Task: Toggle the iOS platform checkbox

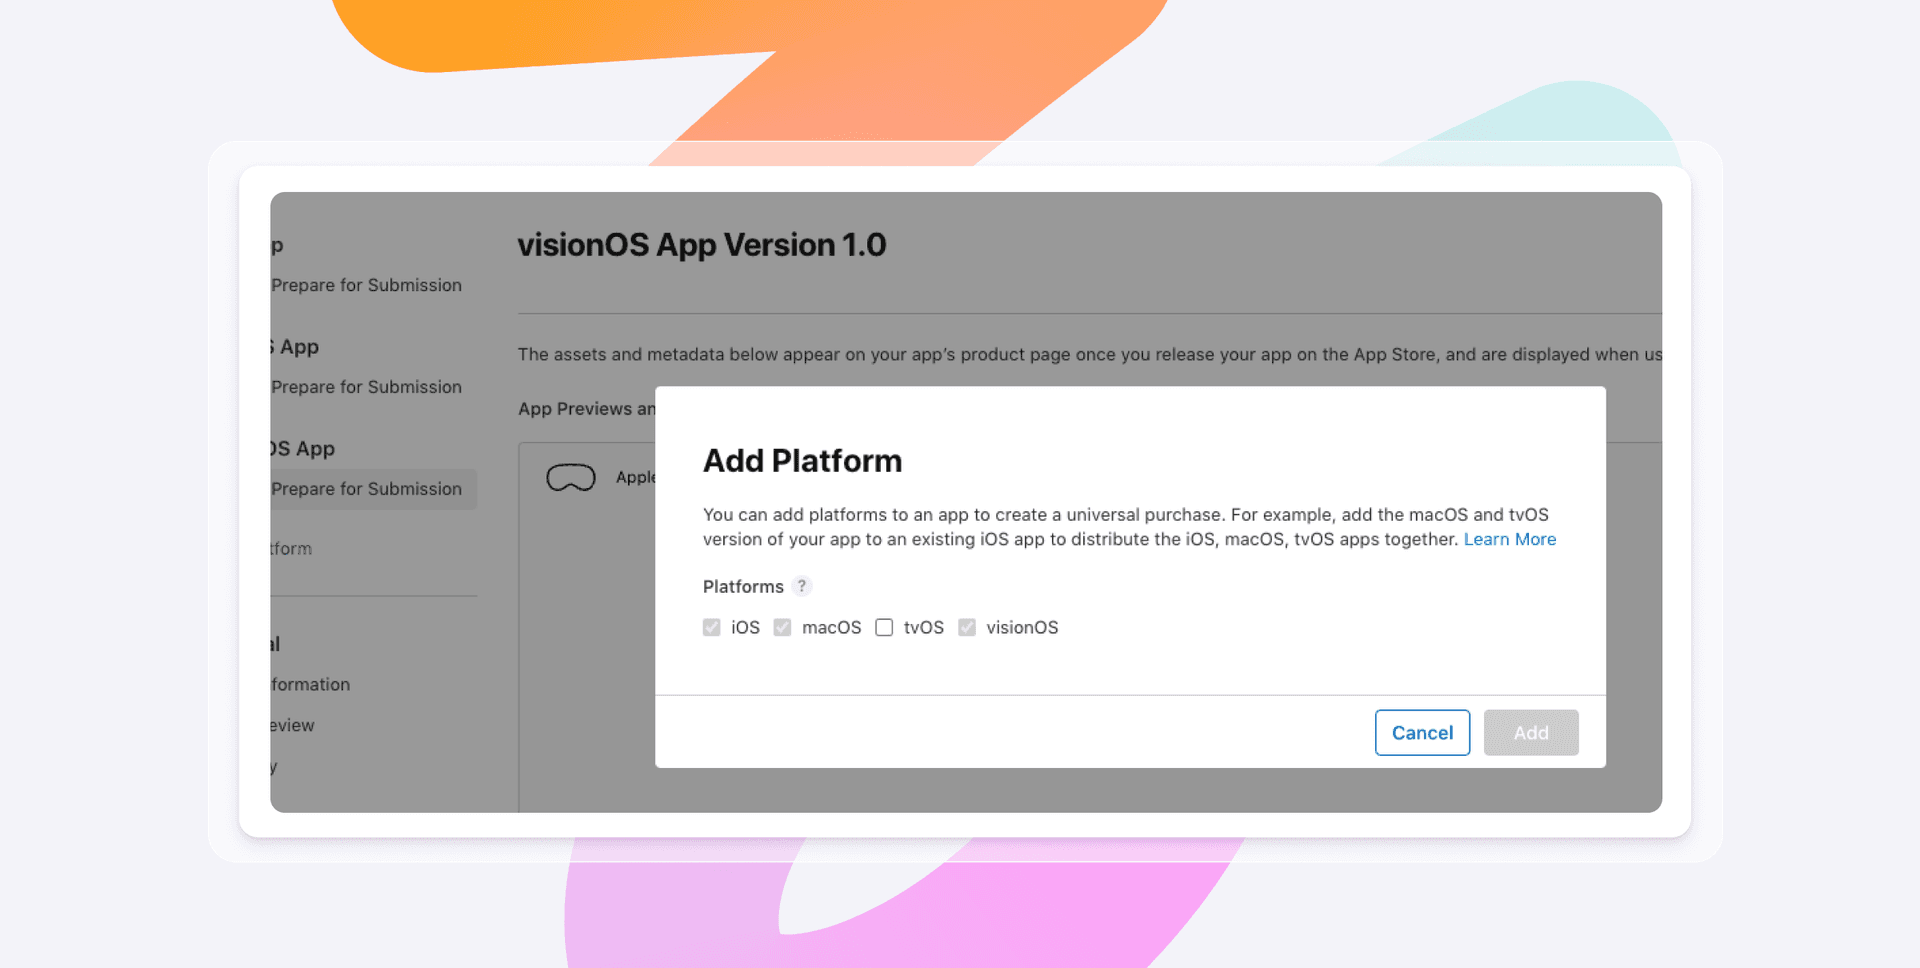Action: (712, 627)
